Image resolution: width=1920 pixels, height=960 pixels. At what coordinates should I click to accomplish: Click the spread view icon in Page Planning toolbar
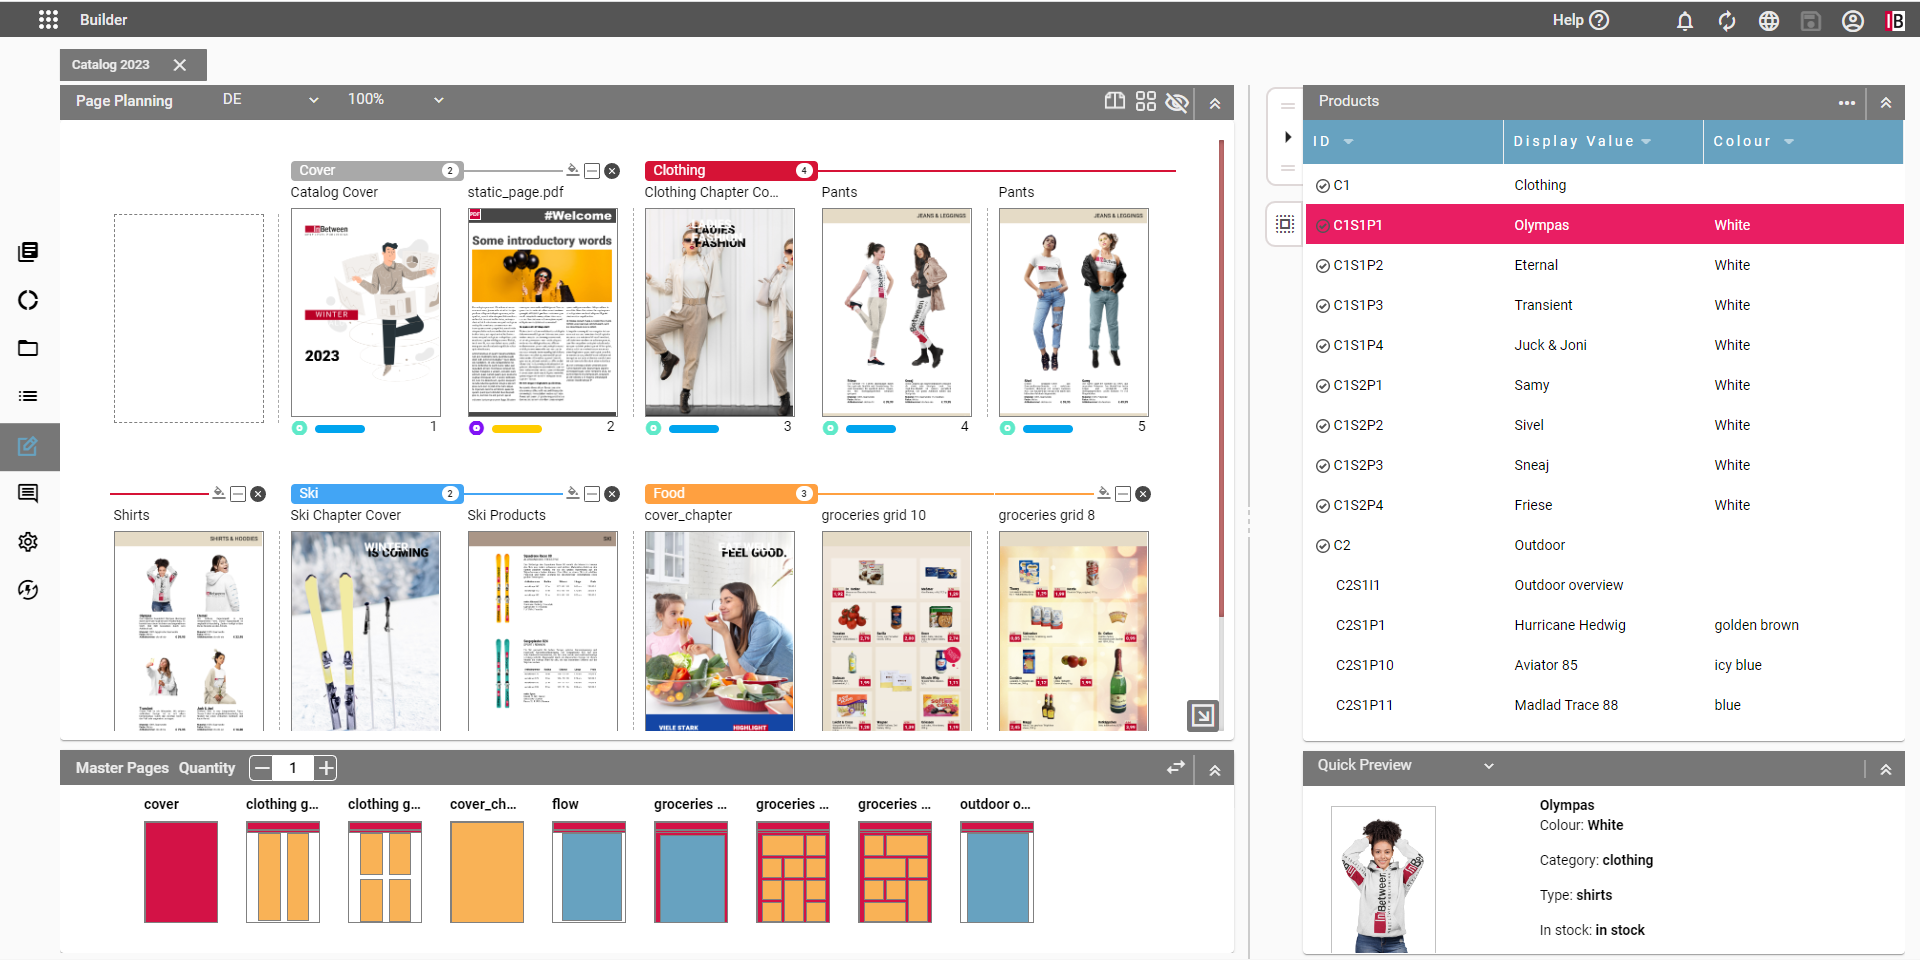click(x=1114, y=101)
